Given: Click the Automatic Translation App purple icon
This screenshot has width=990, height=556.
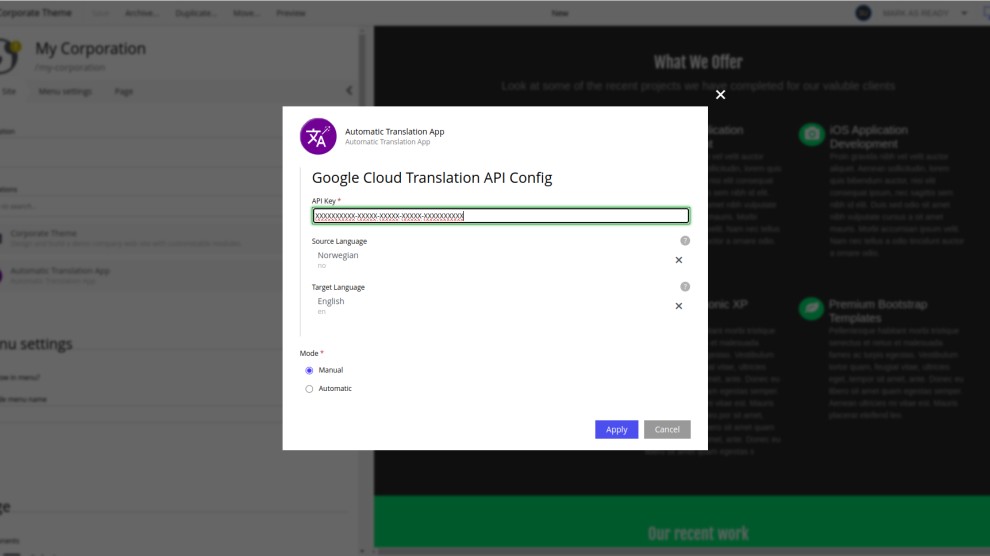Looking at the screenshot, I should pyautogui.click(x=318, y=136).
